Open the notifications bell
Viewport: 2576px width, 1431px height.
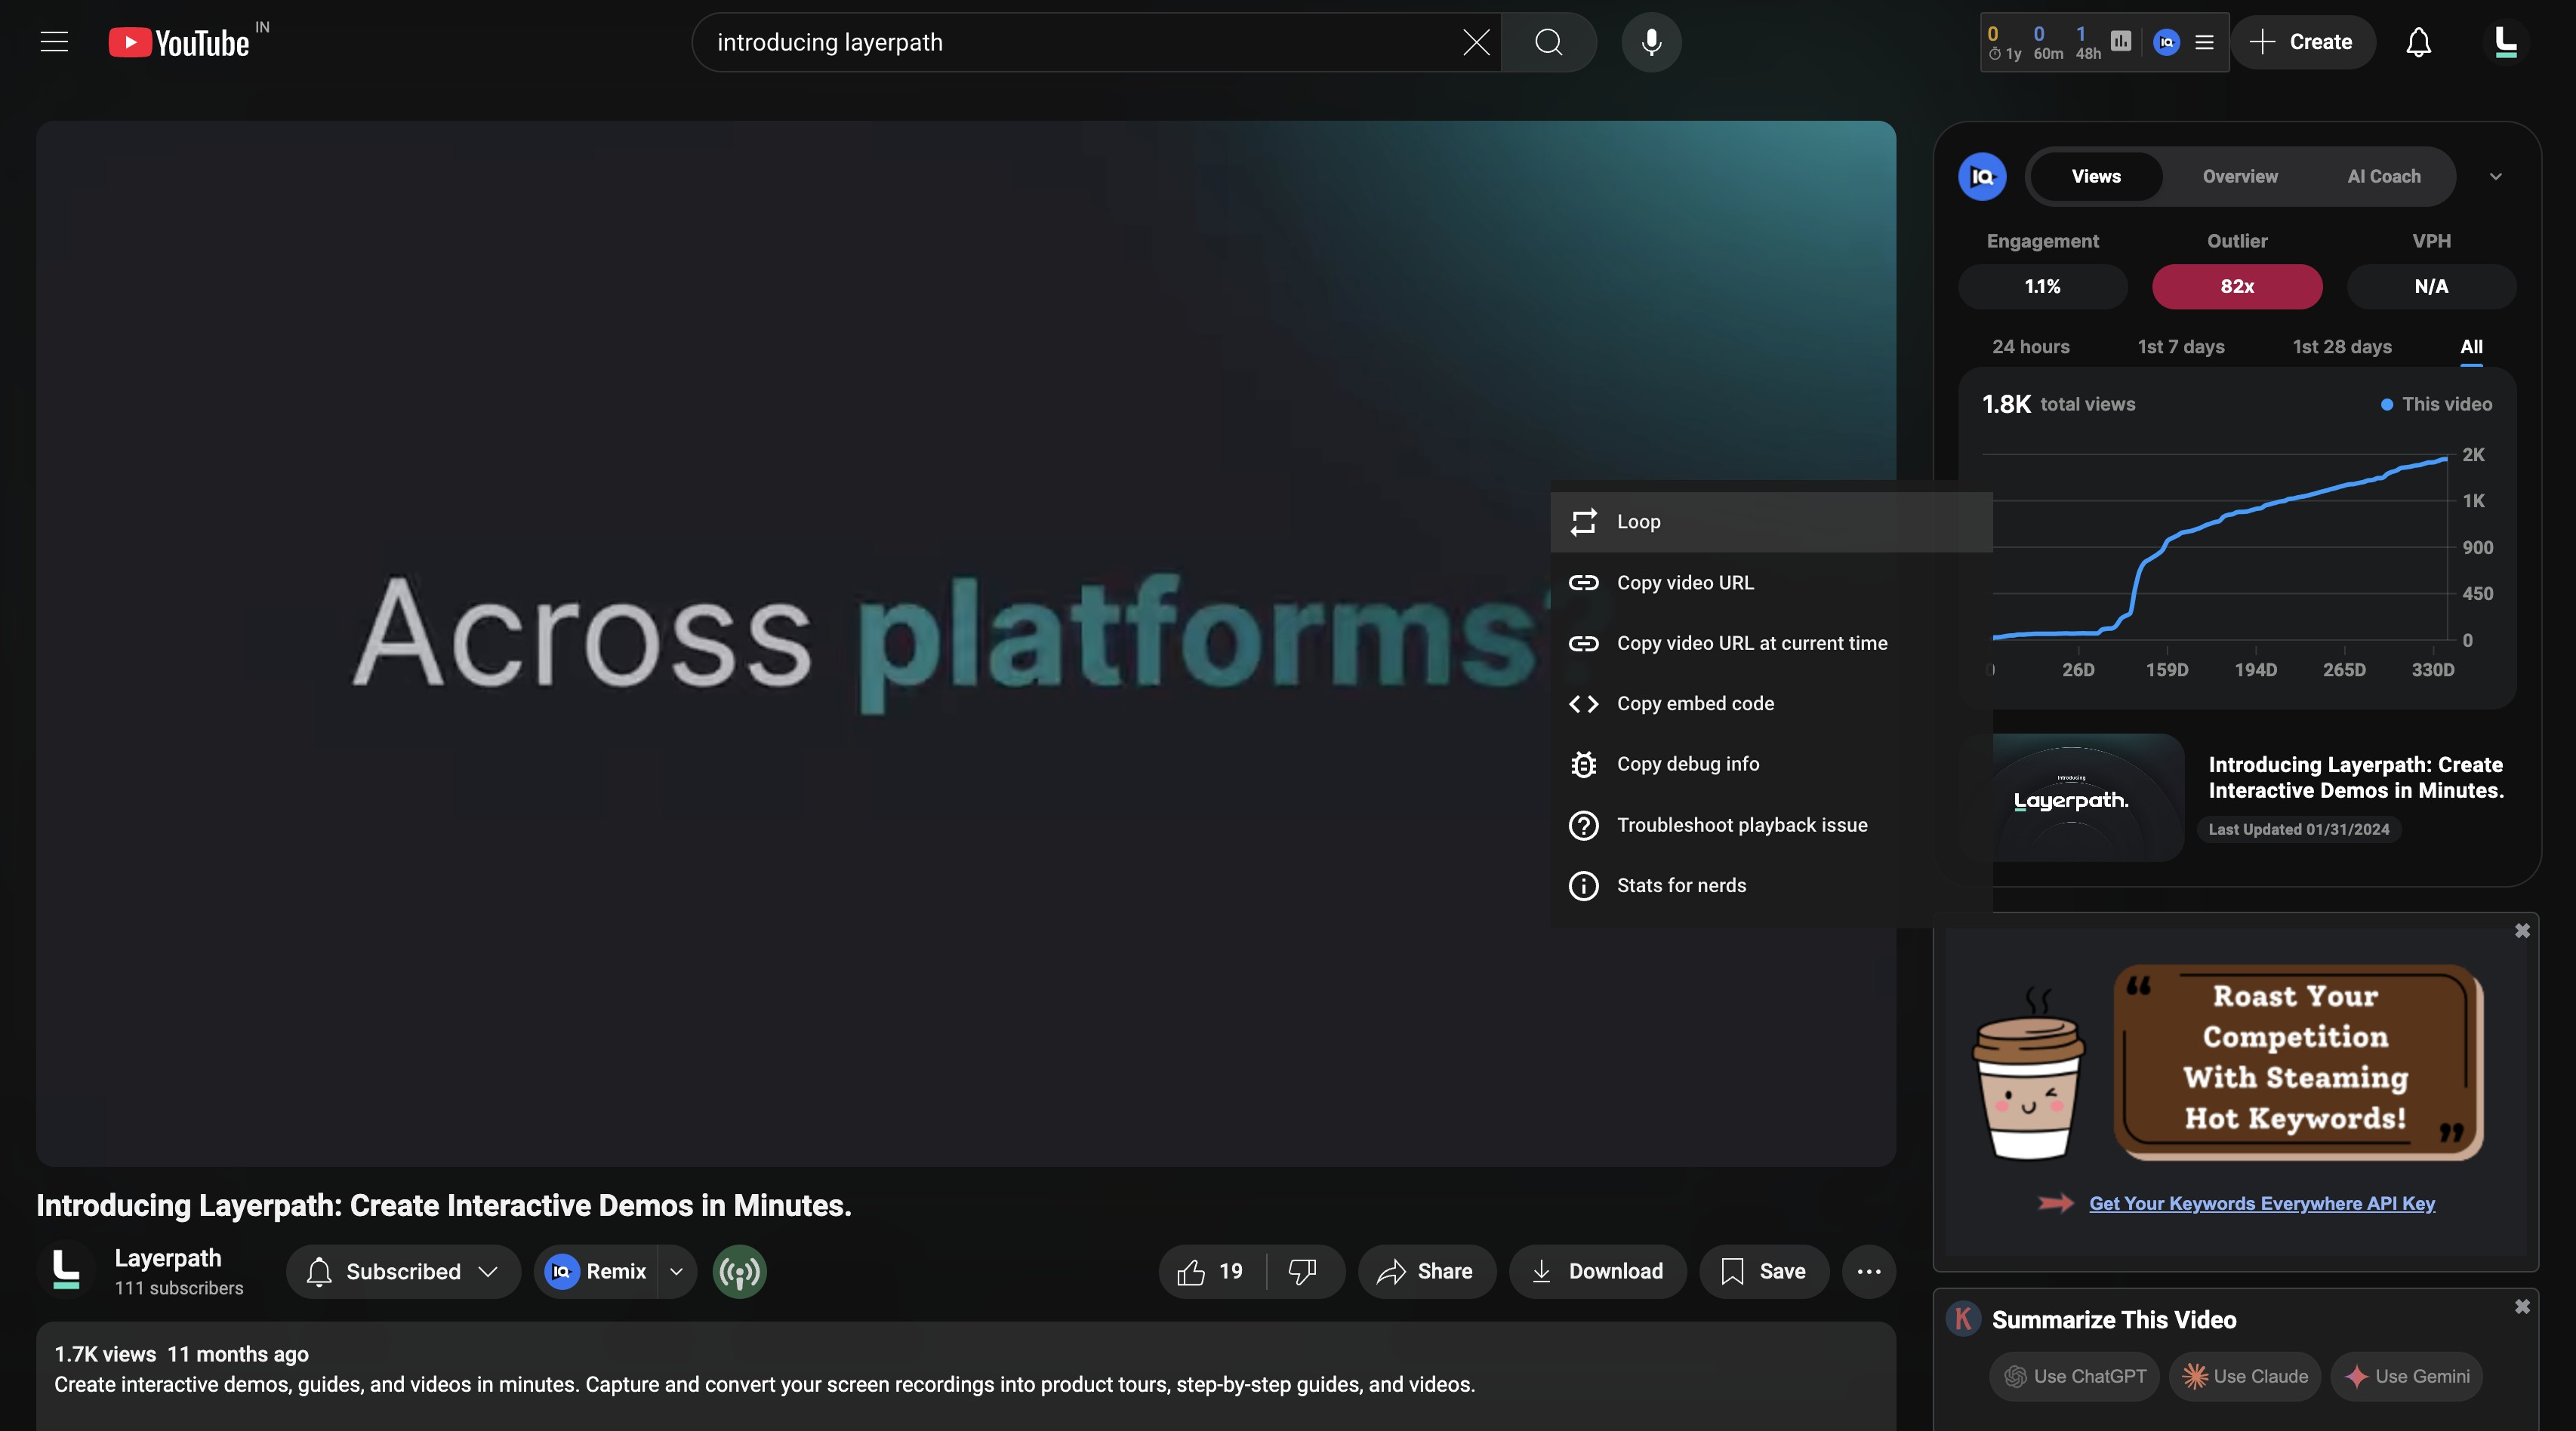tap(2418, 42)
